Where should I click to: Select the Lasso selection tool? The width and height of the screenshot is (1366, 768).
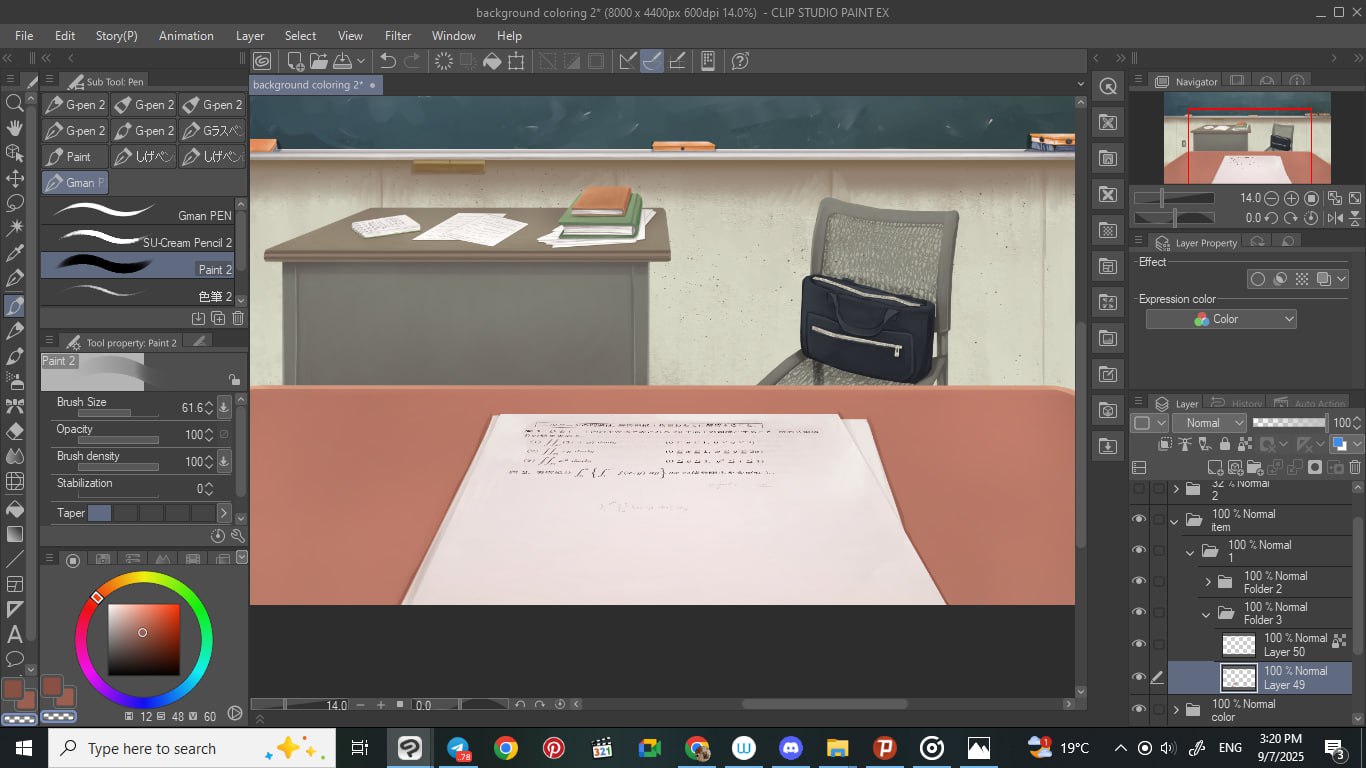15,203
